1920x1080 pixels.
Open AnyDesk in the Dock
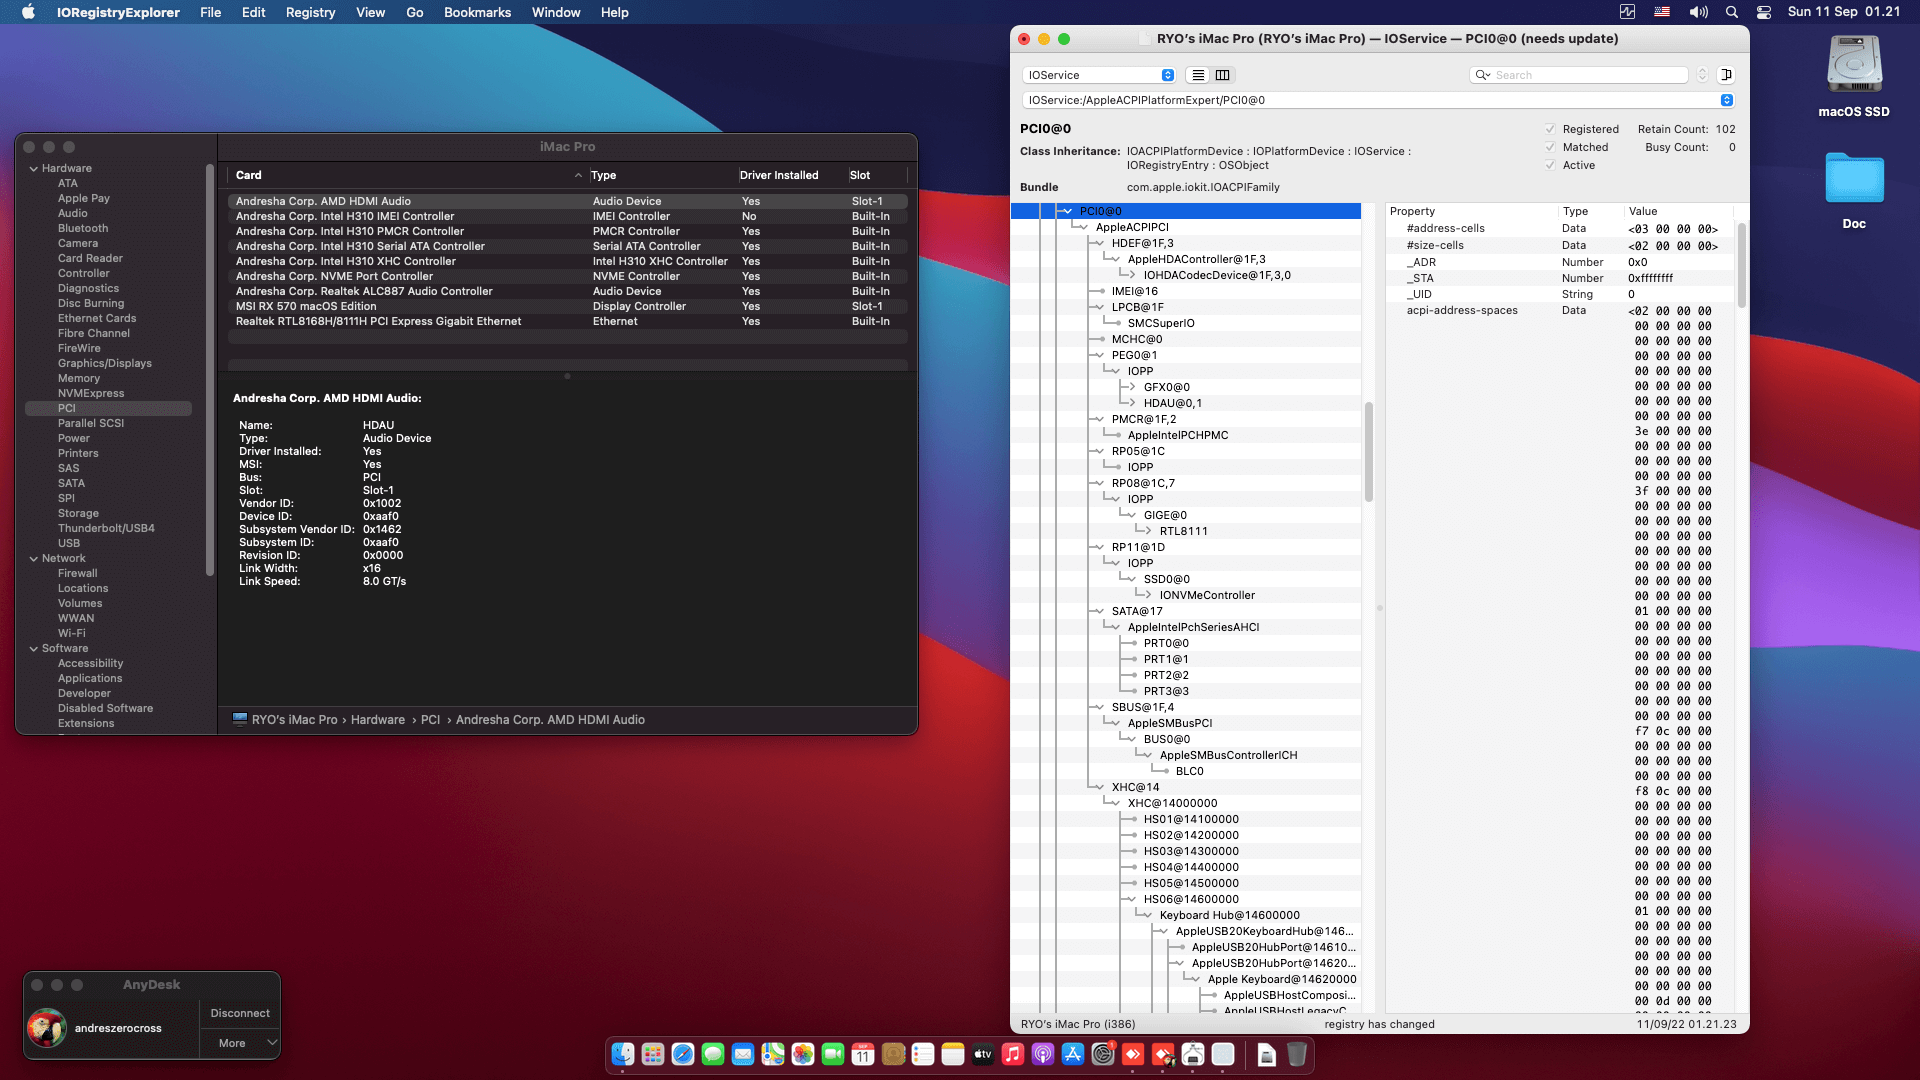[x=1133, y=1054]
